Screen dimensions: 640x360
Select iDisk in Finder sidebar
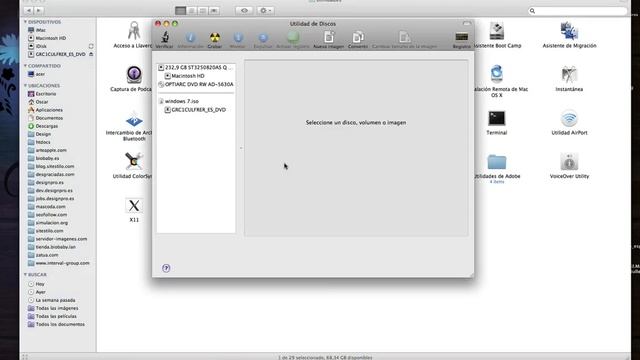37,46
